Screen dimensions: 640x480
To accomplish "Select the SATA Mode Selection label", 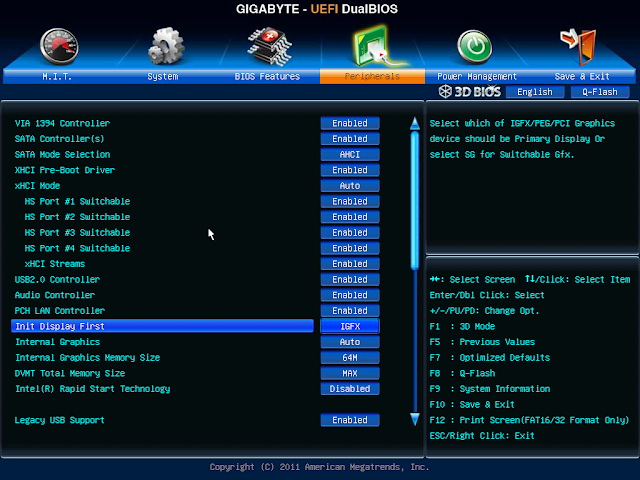I will click(62, 154).
